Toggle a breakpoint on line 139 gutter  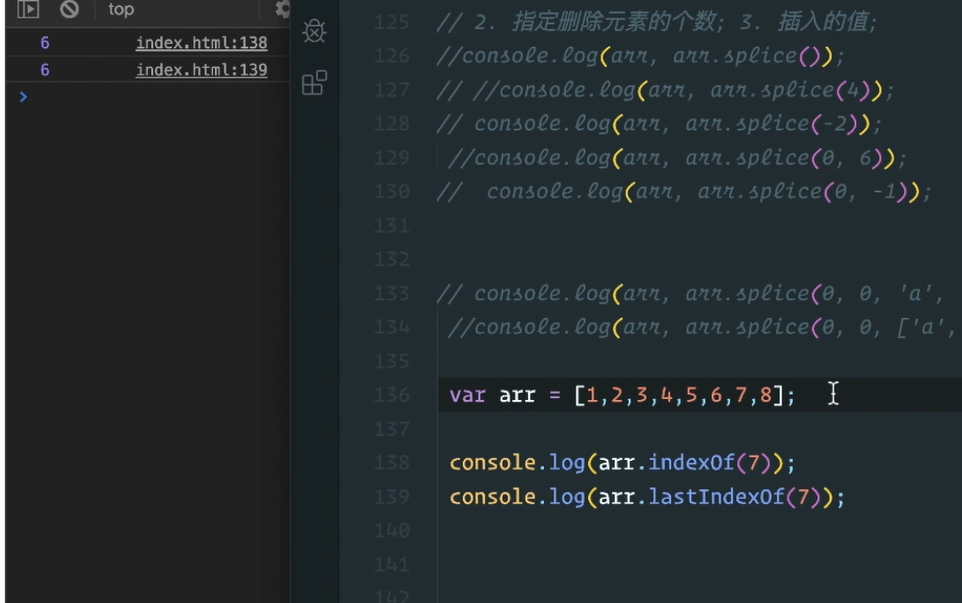(390, 496)
